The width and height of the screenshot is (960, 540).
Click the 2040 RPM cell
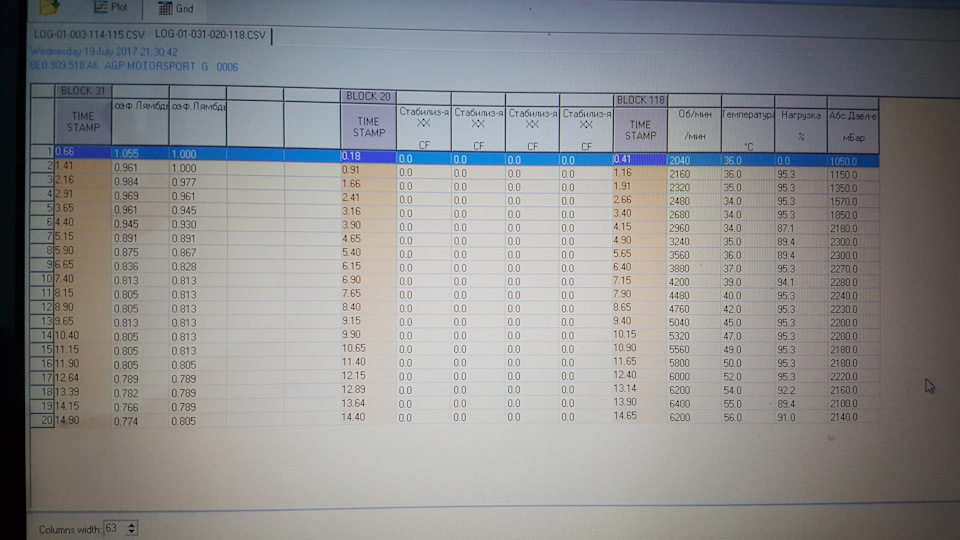[x=694, y=160]
